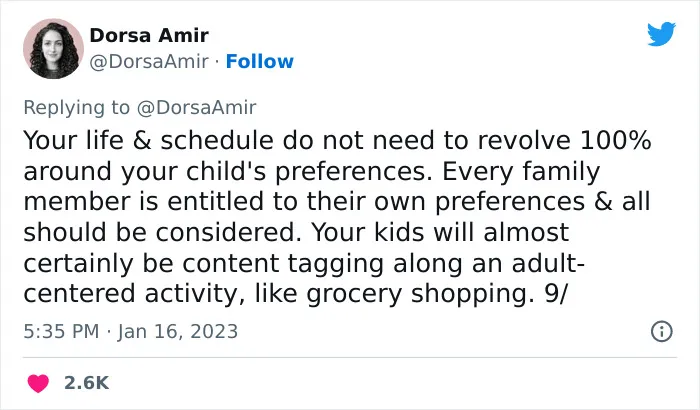Screen dimensions: 700x410
Task: Click the word "100%" in tweet
Action: tap(616, 140)
